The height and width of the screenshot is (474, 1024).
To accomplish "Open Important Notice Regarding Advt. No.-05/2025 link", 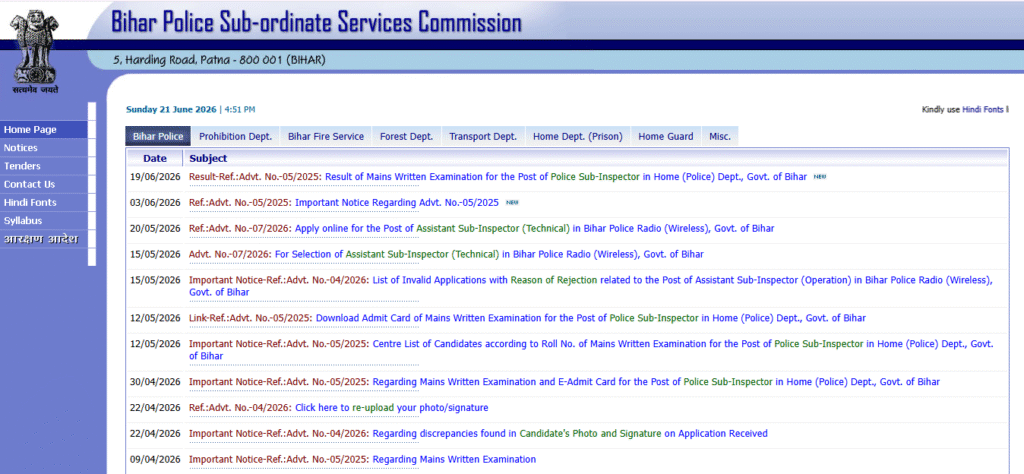I will [x=397, y=202].
